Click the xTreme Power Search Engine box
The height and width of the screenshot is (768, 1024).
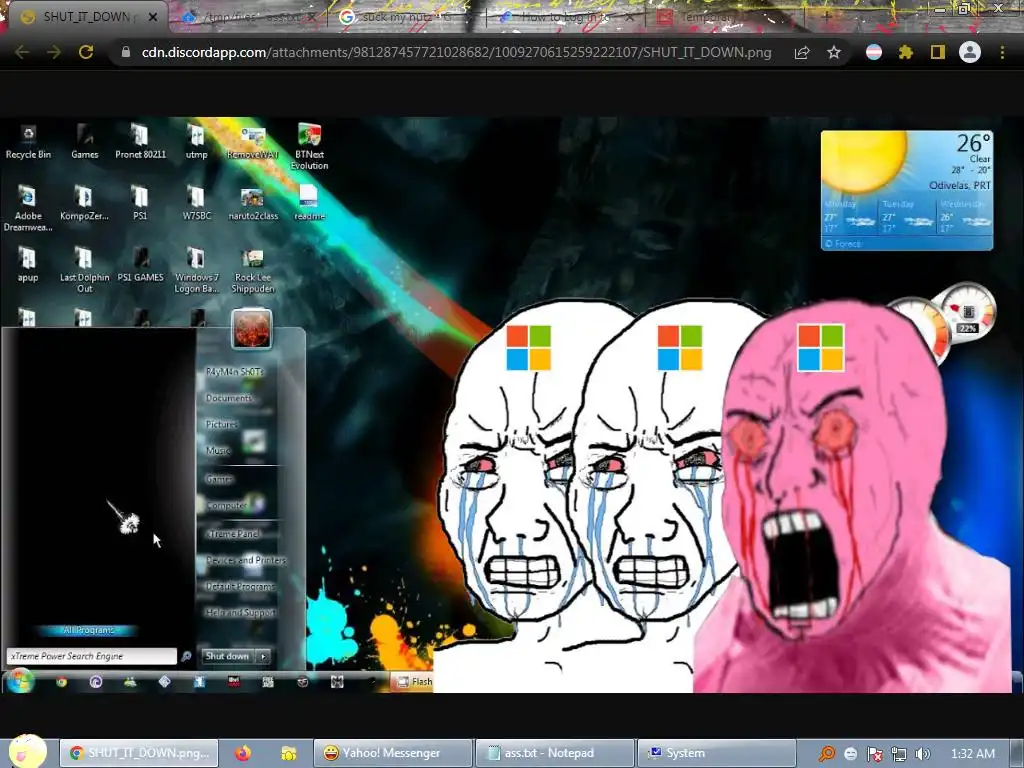click(91, 656)
